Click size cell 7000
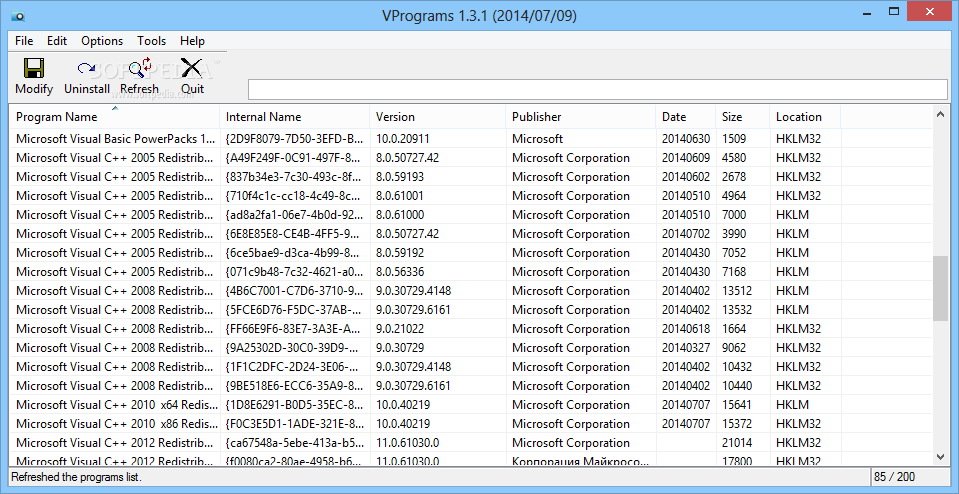959x494 pixels. point(734,215)
